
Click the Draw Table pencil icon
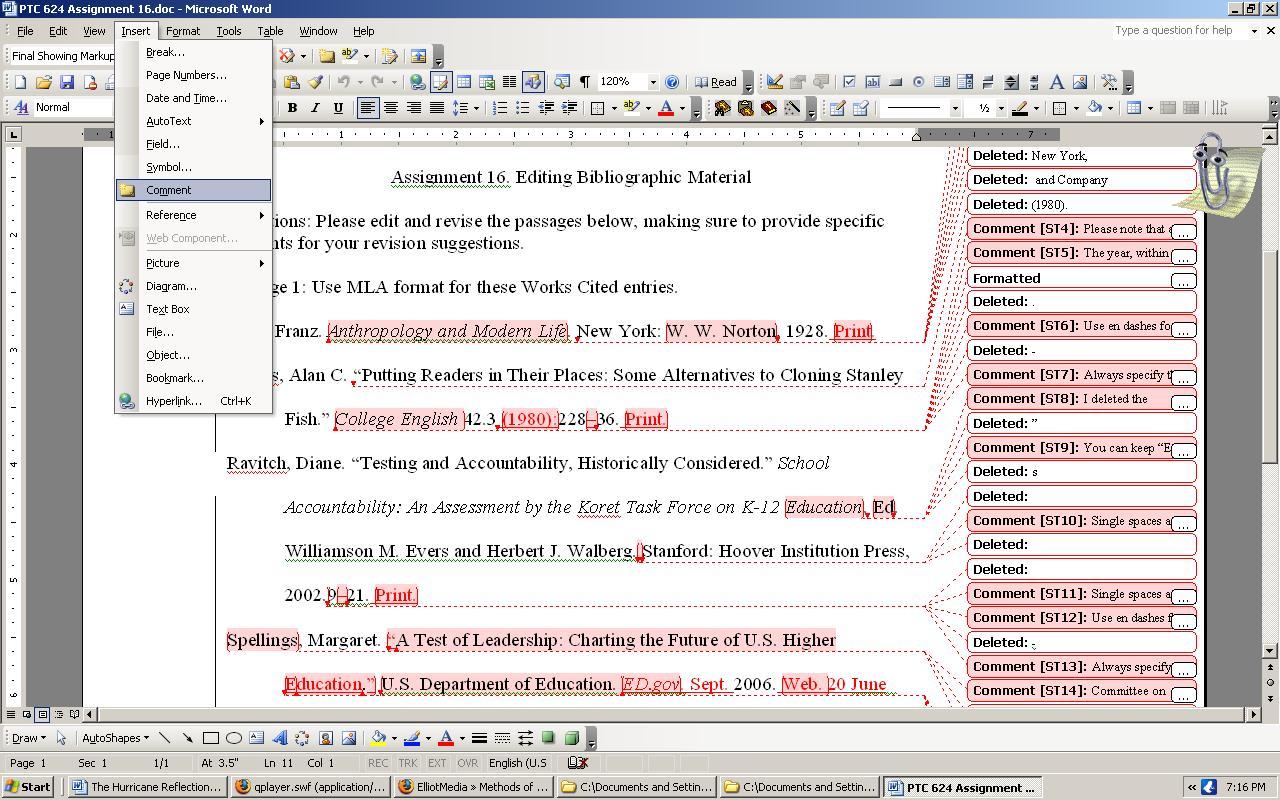point(837,108)
